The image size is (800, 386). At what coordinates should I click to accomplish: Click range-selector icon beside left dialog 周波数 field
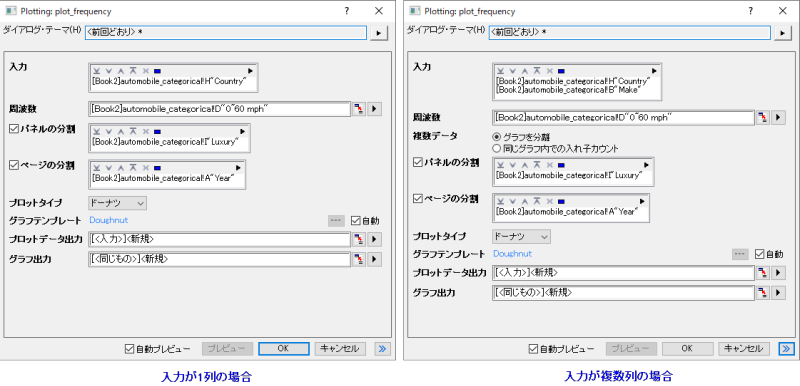(x=358, y=109)
